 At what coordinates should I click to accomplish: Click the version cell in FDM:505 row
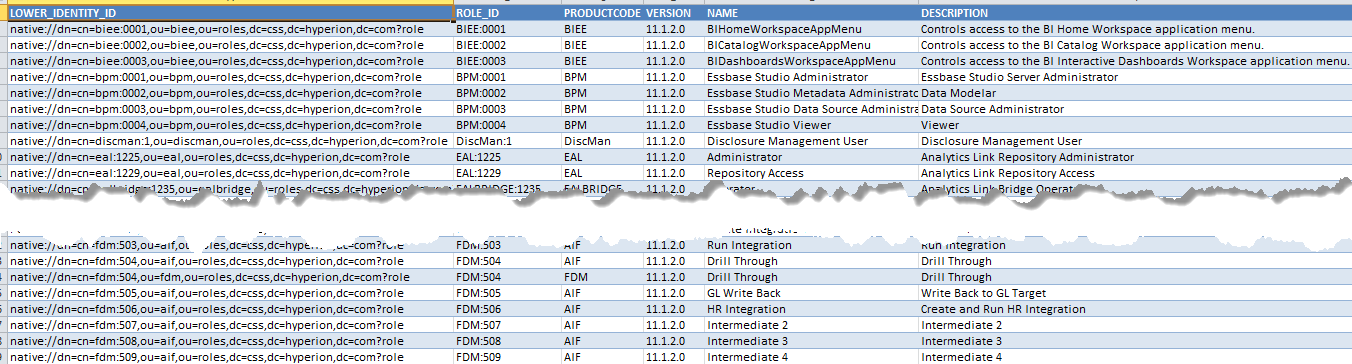673,294
